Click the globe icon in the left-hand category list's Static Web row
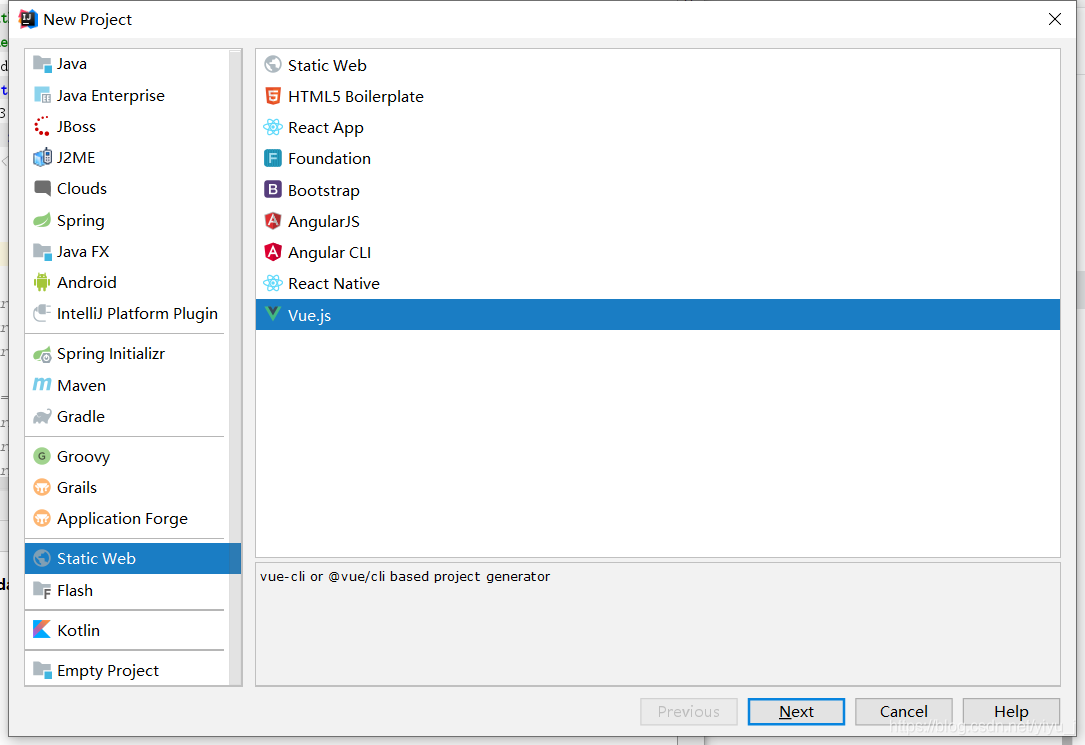1085x745 pixels. click(42, 558)
